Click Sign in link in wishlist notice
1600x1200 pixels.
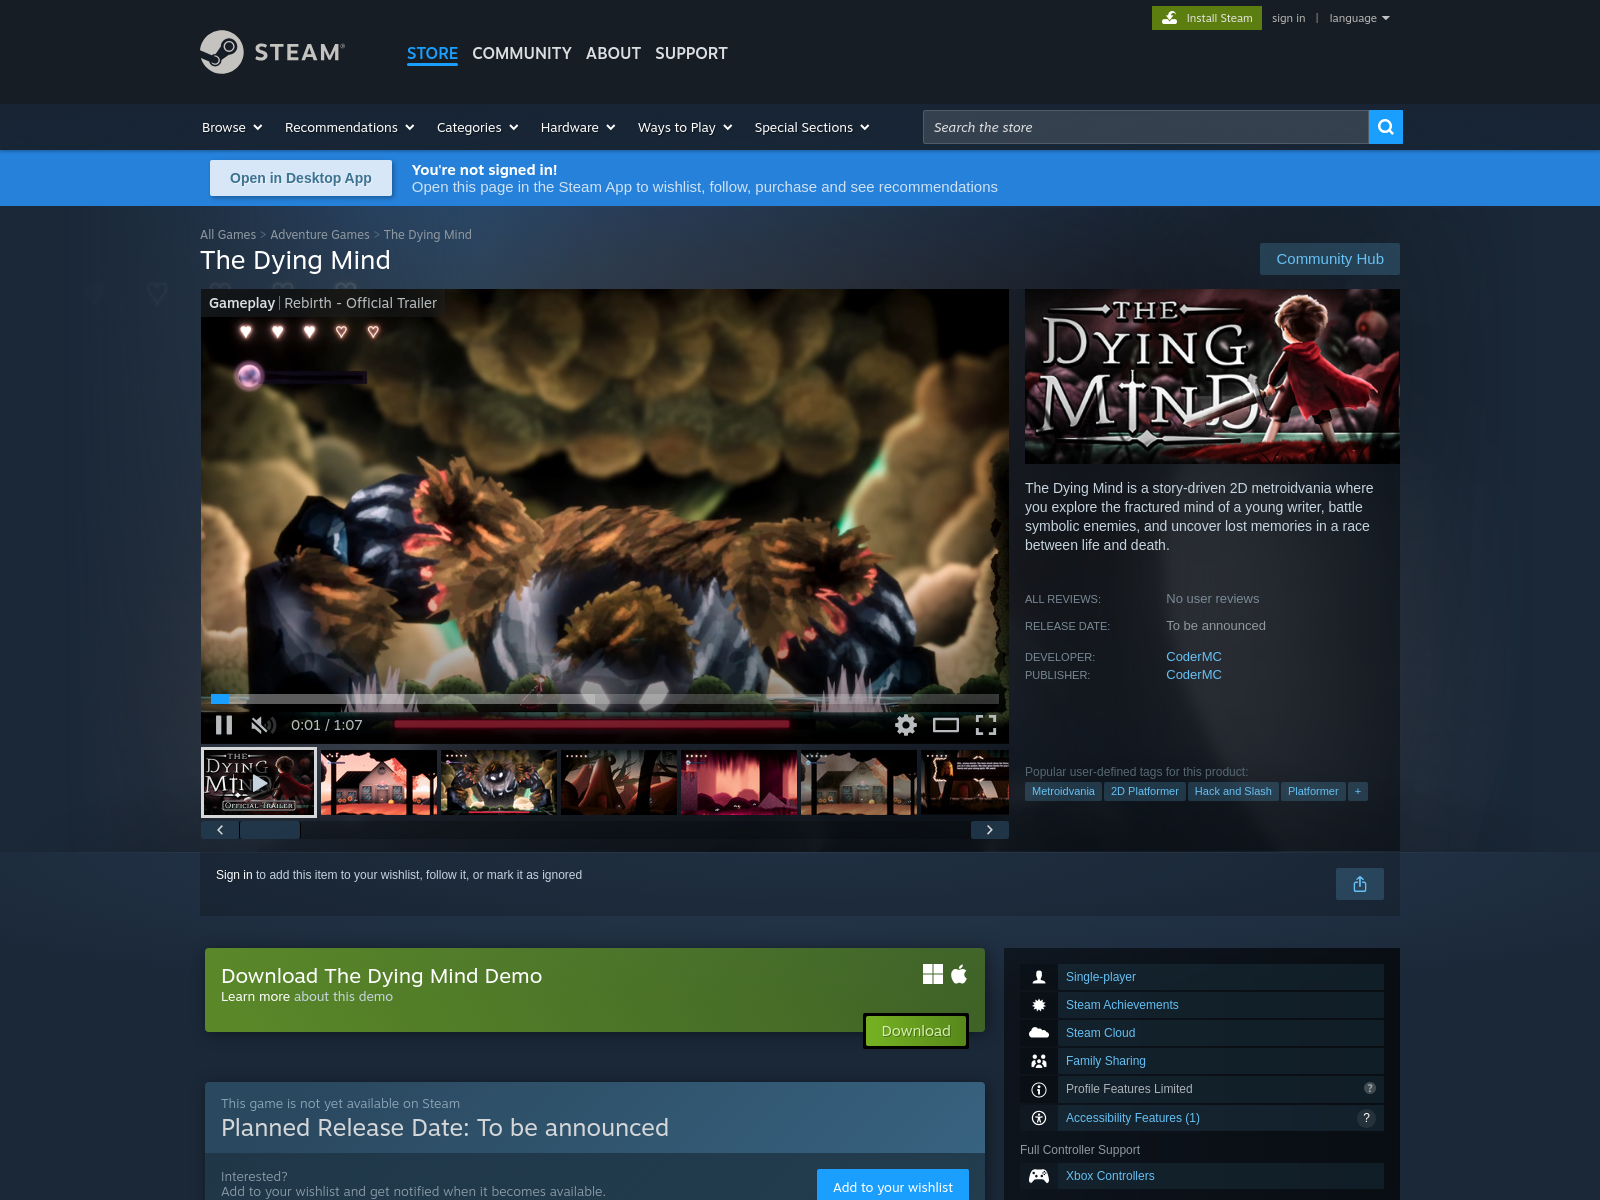[234, 875]
